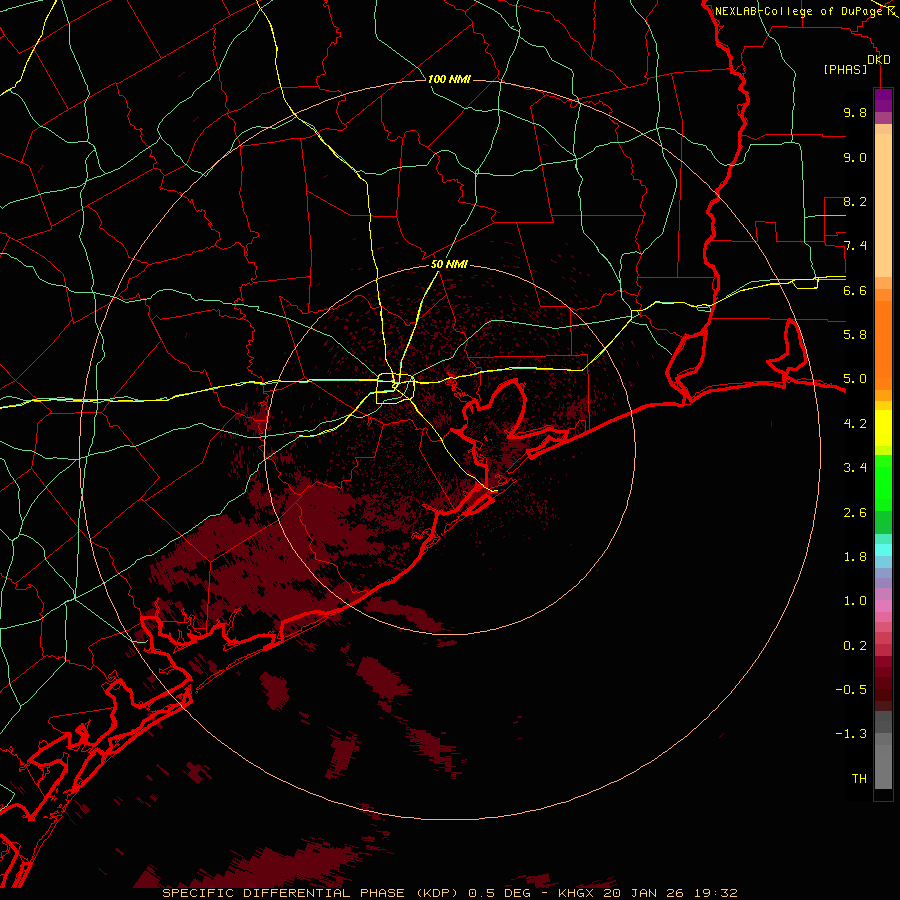
Task: Click the 5.0 color scale label
Action: (855, 379)
